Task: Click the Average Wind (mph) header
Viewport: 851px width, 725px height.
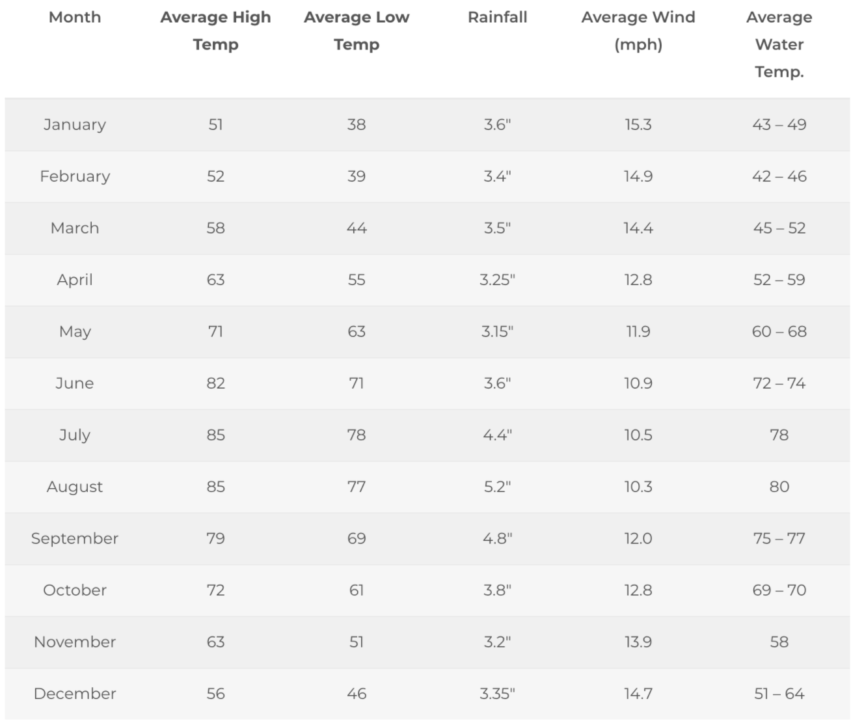Action: coord(638,31)
